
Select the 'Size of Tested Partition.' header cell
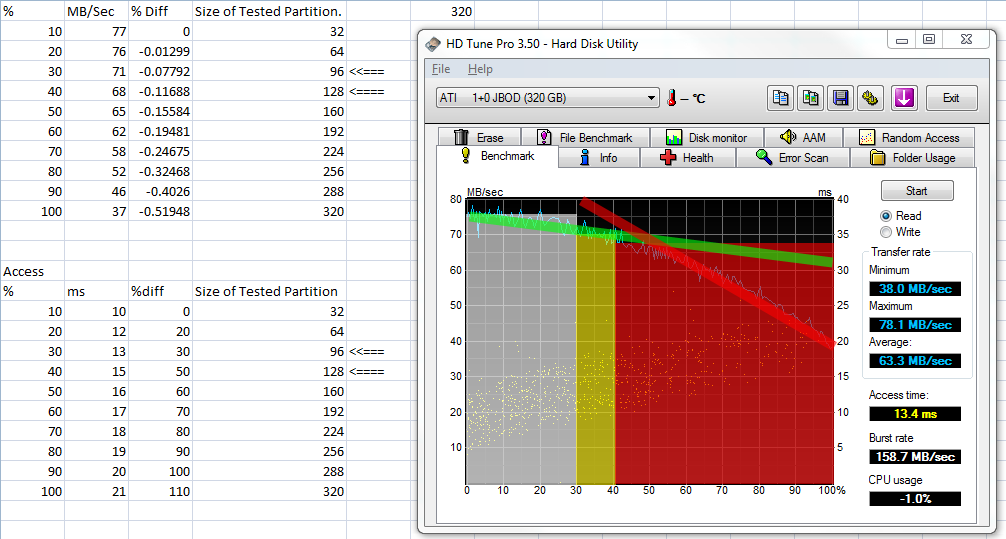[269, 12]
